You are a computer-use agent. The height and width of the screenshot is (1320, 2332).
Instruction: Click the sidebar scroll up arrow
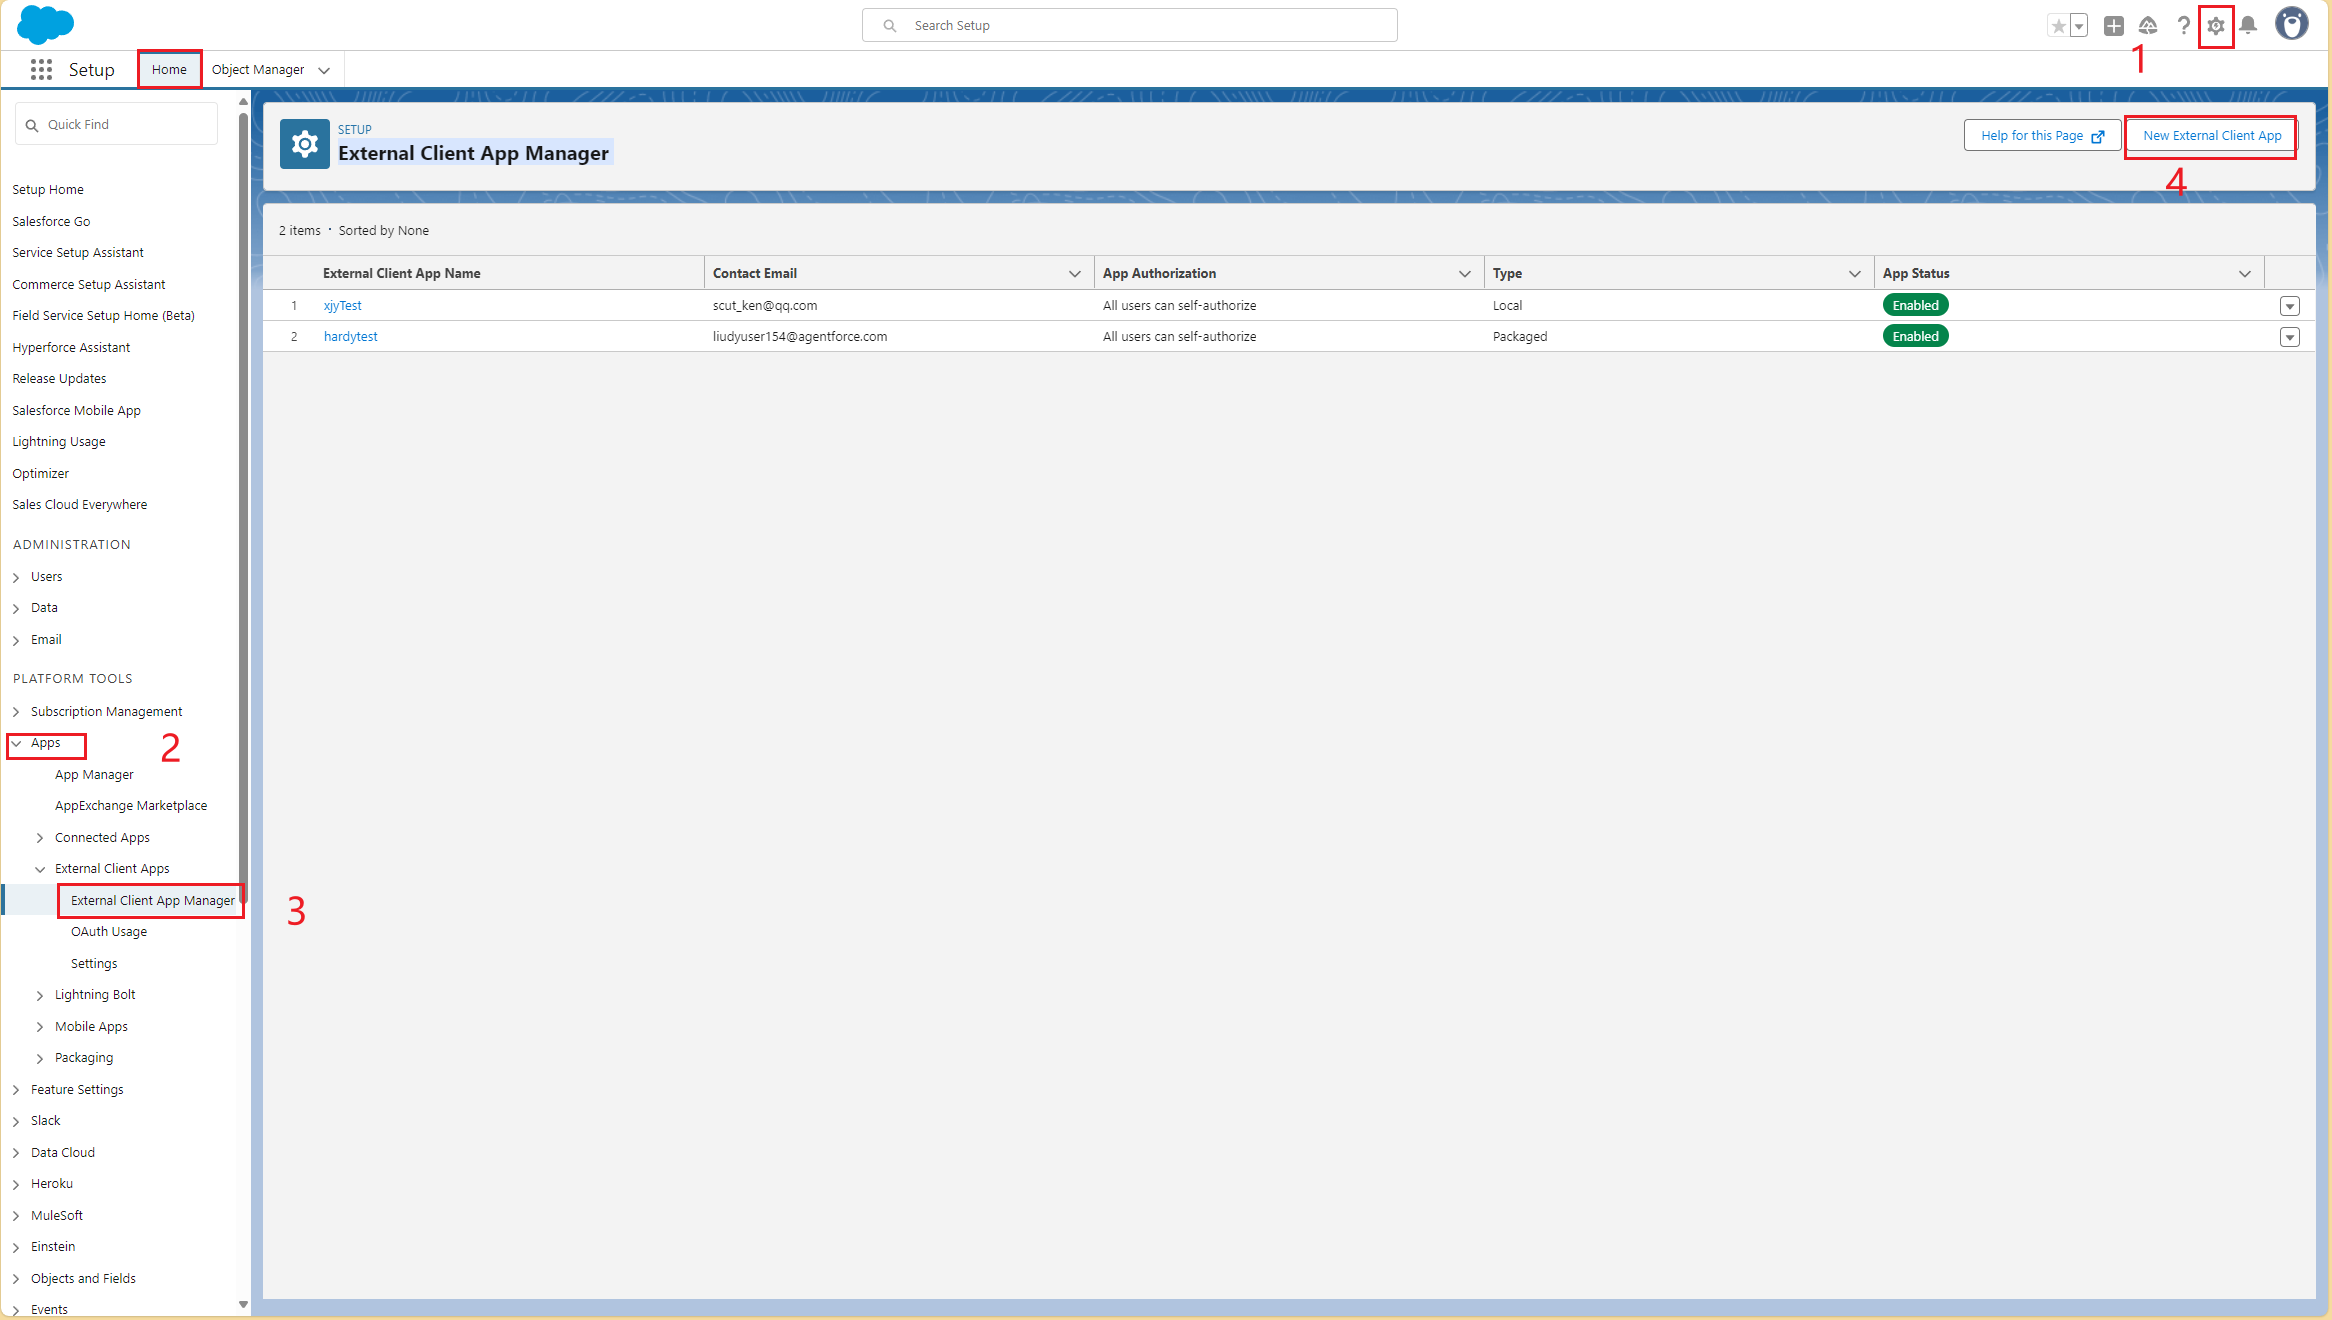[x=243, y=102]
